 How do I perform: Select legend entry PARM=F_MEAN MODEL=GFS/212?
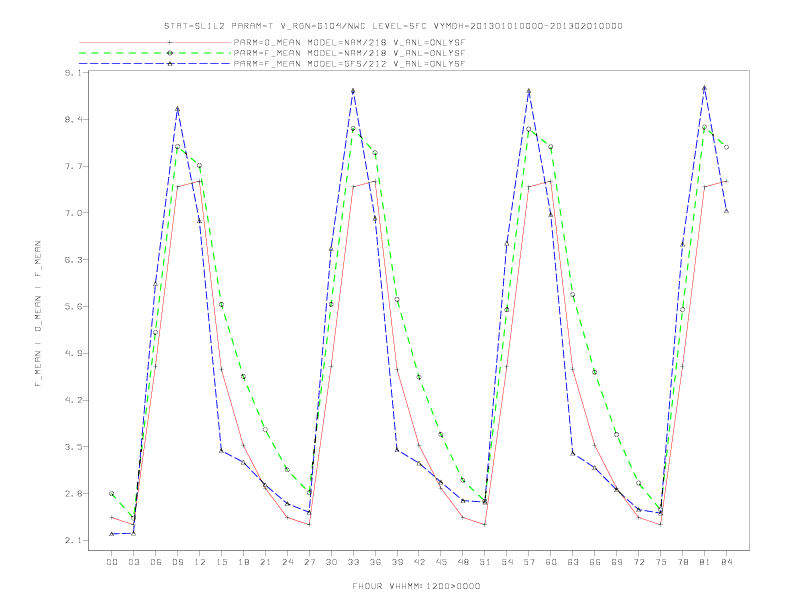(349, 64)
